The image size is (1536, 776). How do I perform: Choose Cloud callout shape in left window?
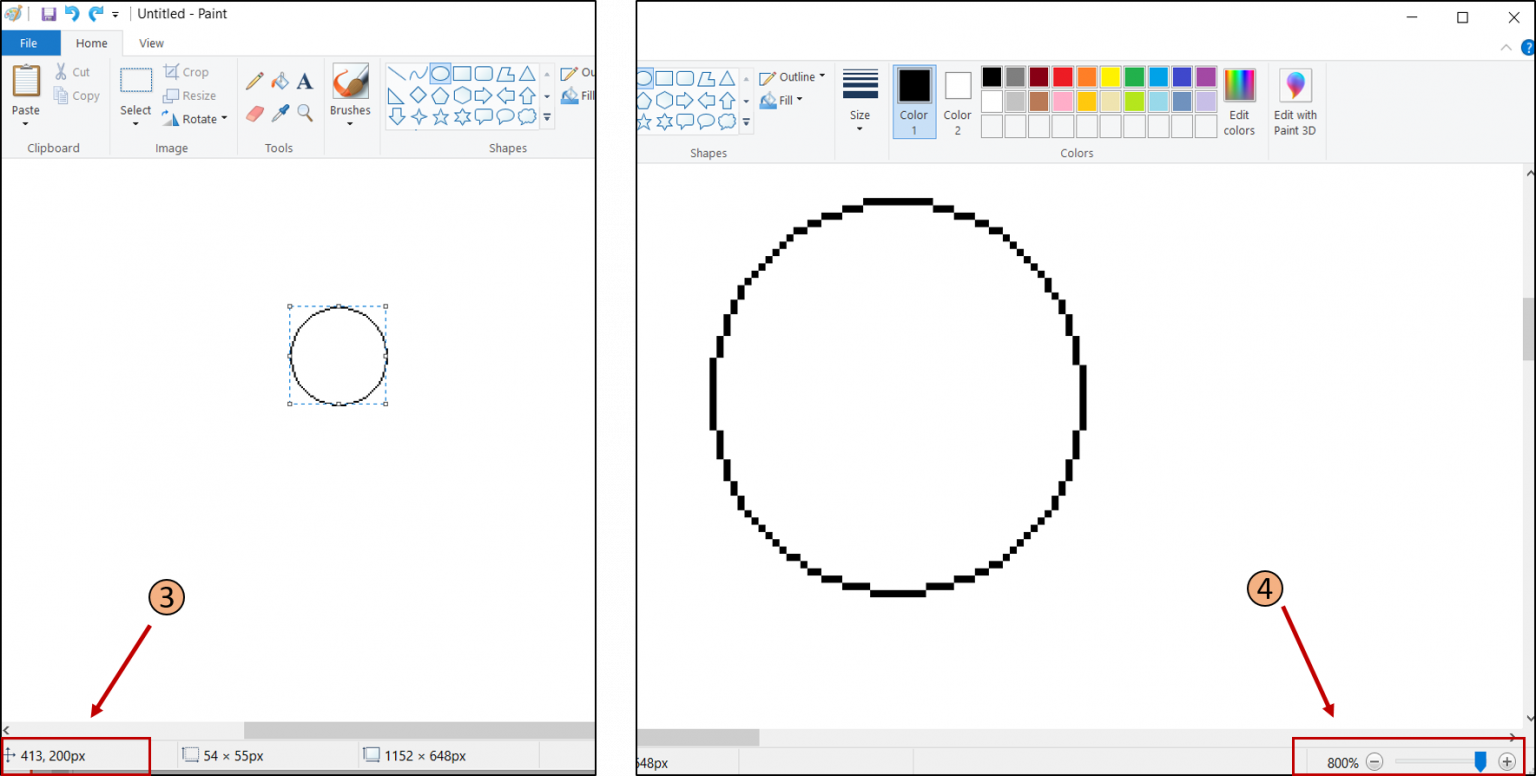pyautogui.click(x=527, y=117)
